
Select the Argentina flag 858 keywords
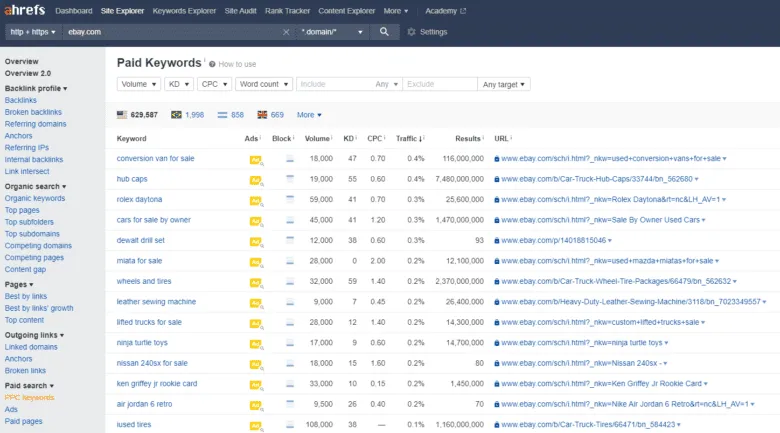coord(230,115)
